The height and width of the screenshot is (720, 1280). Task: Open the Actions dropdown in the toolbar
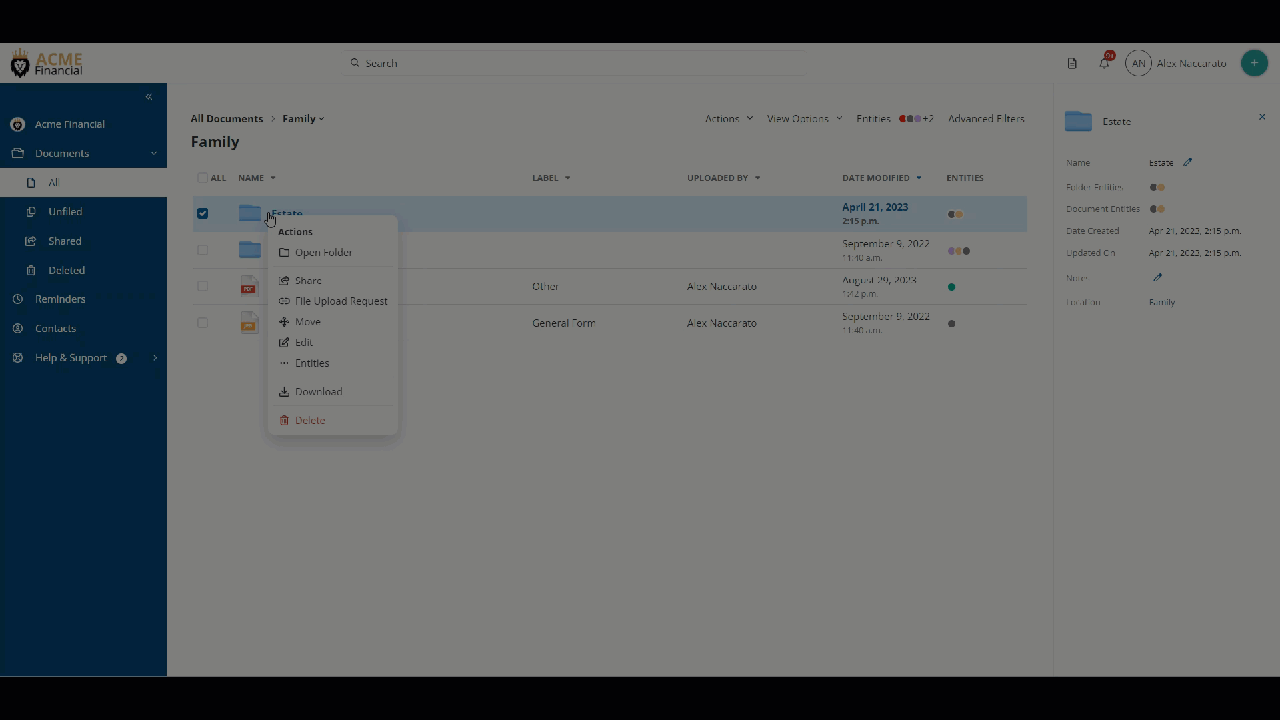(x=729, y=118)
